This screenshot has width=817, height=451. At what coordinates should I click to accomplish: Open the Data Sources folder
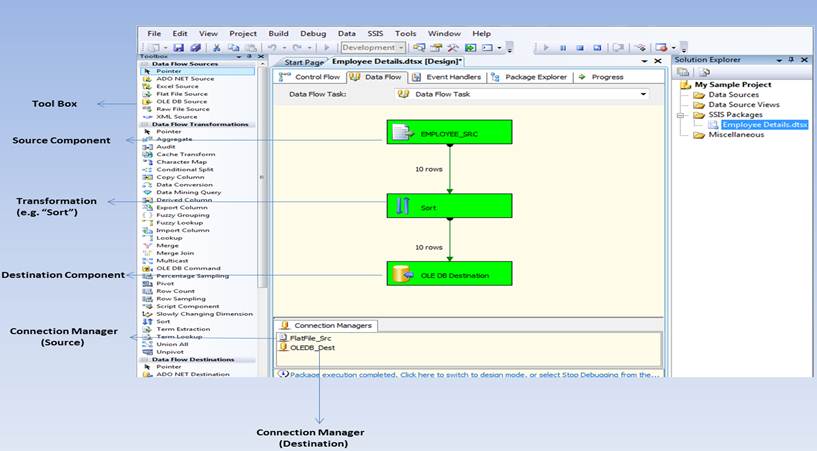[x=733, y=95]
